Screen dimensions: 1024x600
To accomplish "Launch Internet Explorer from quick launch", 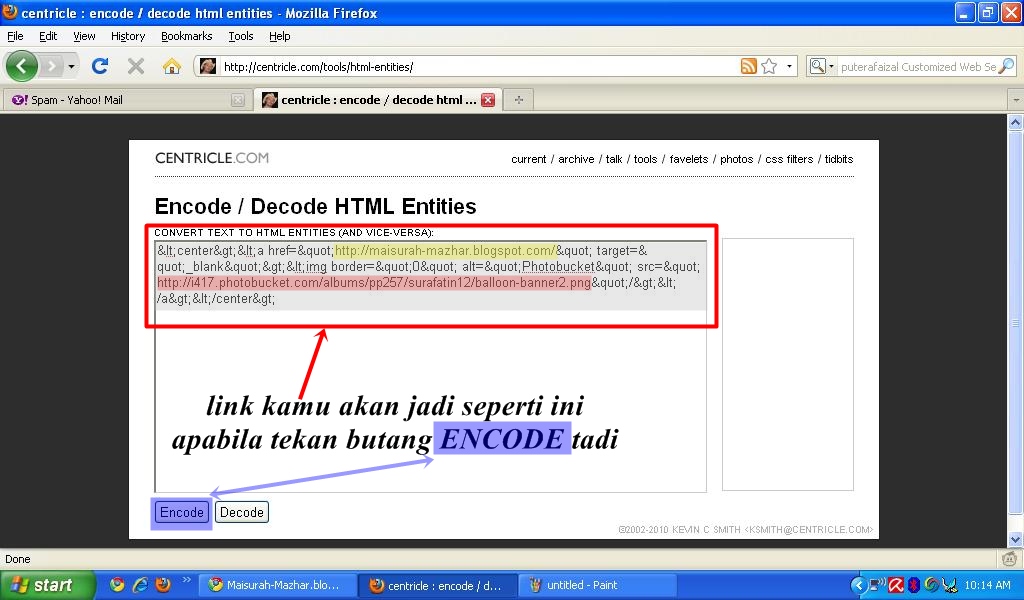I will tap(140, 584).
